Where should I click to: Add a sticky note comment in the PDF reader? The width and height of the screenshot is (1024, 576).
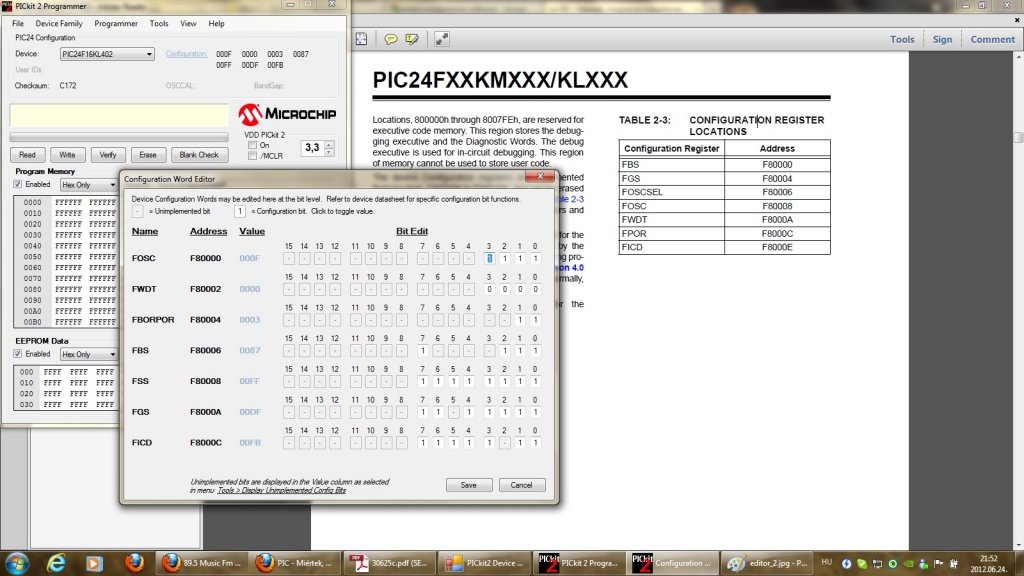coord(391,39)
